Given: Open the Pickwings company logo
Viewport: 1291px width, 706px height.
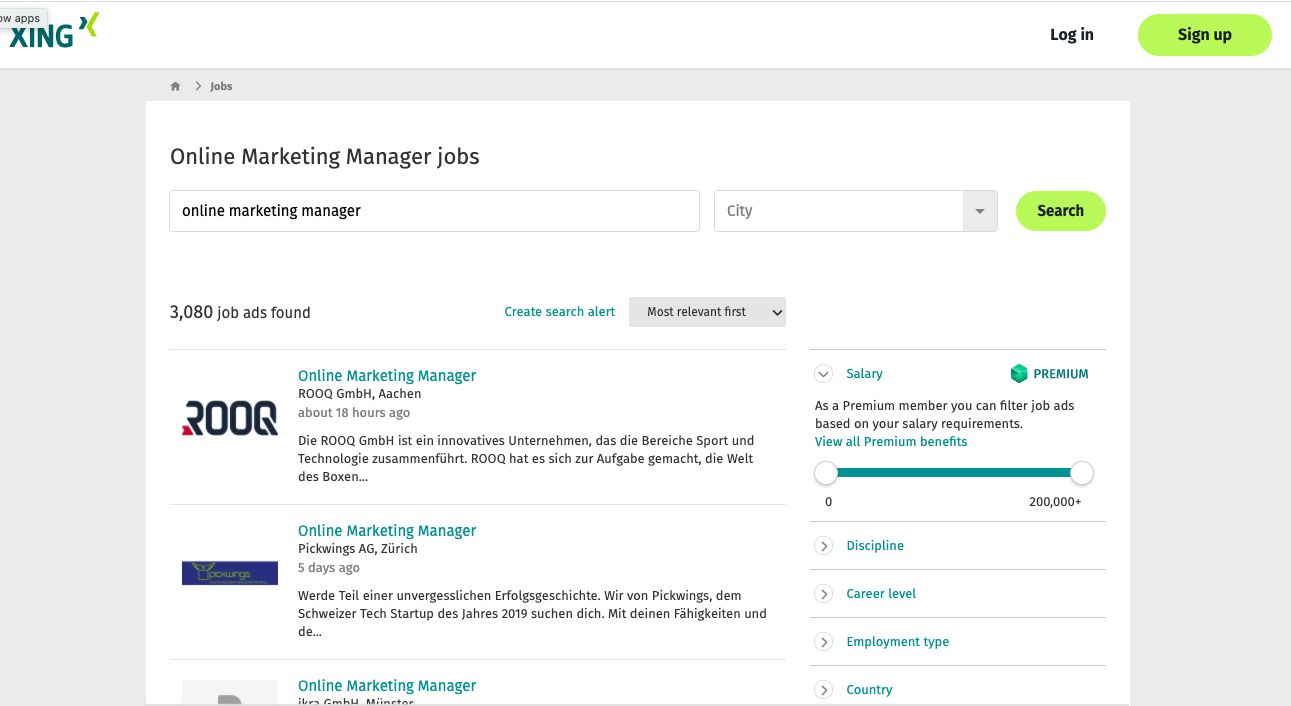Looking at the screenshot, I should click(230, 573).
